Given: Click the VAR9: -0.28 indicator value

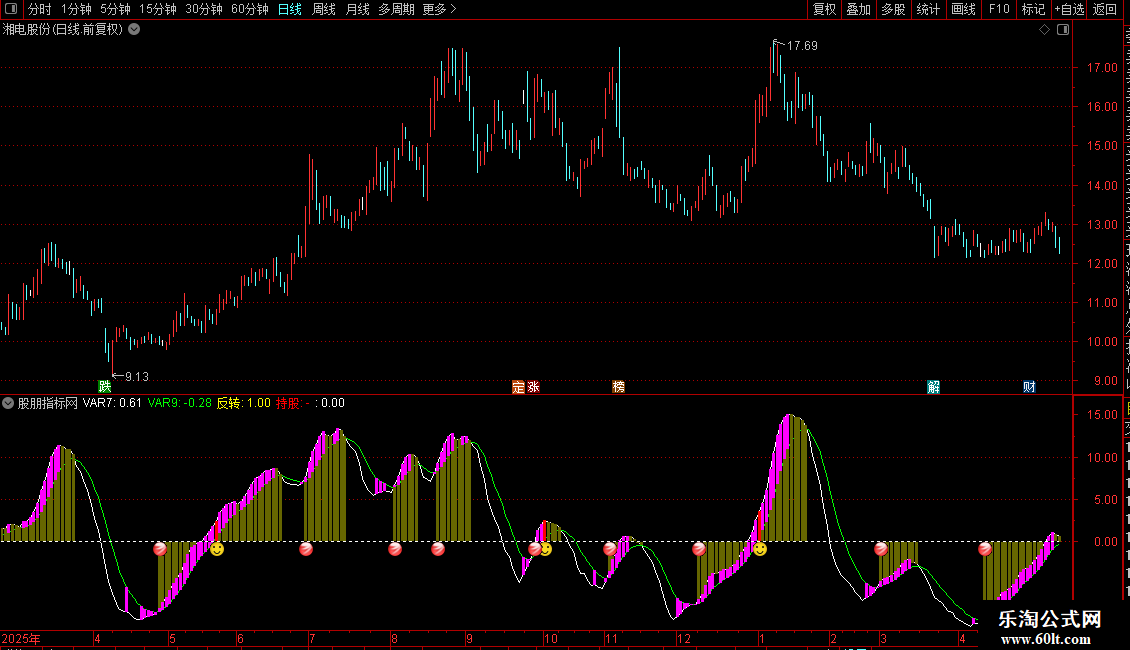Looking at the screenshot, I should [179, 403].
